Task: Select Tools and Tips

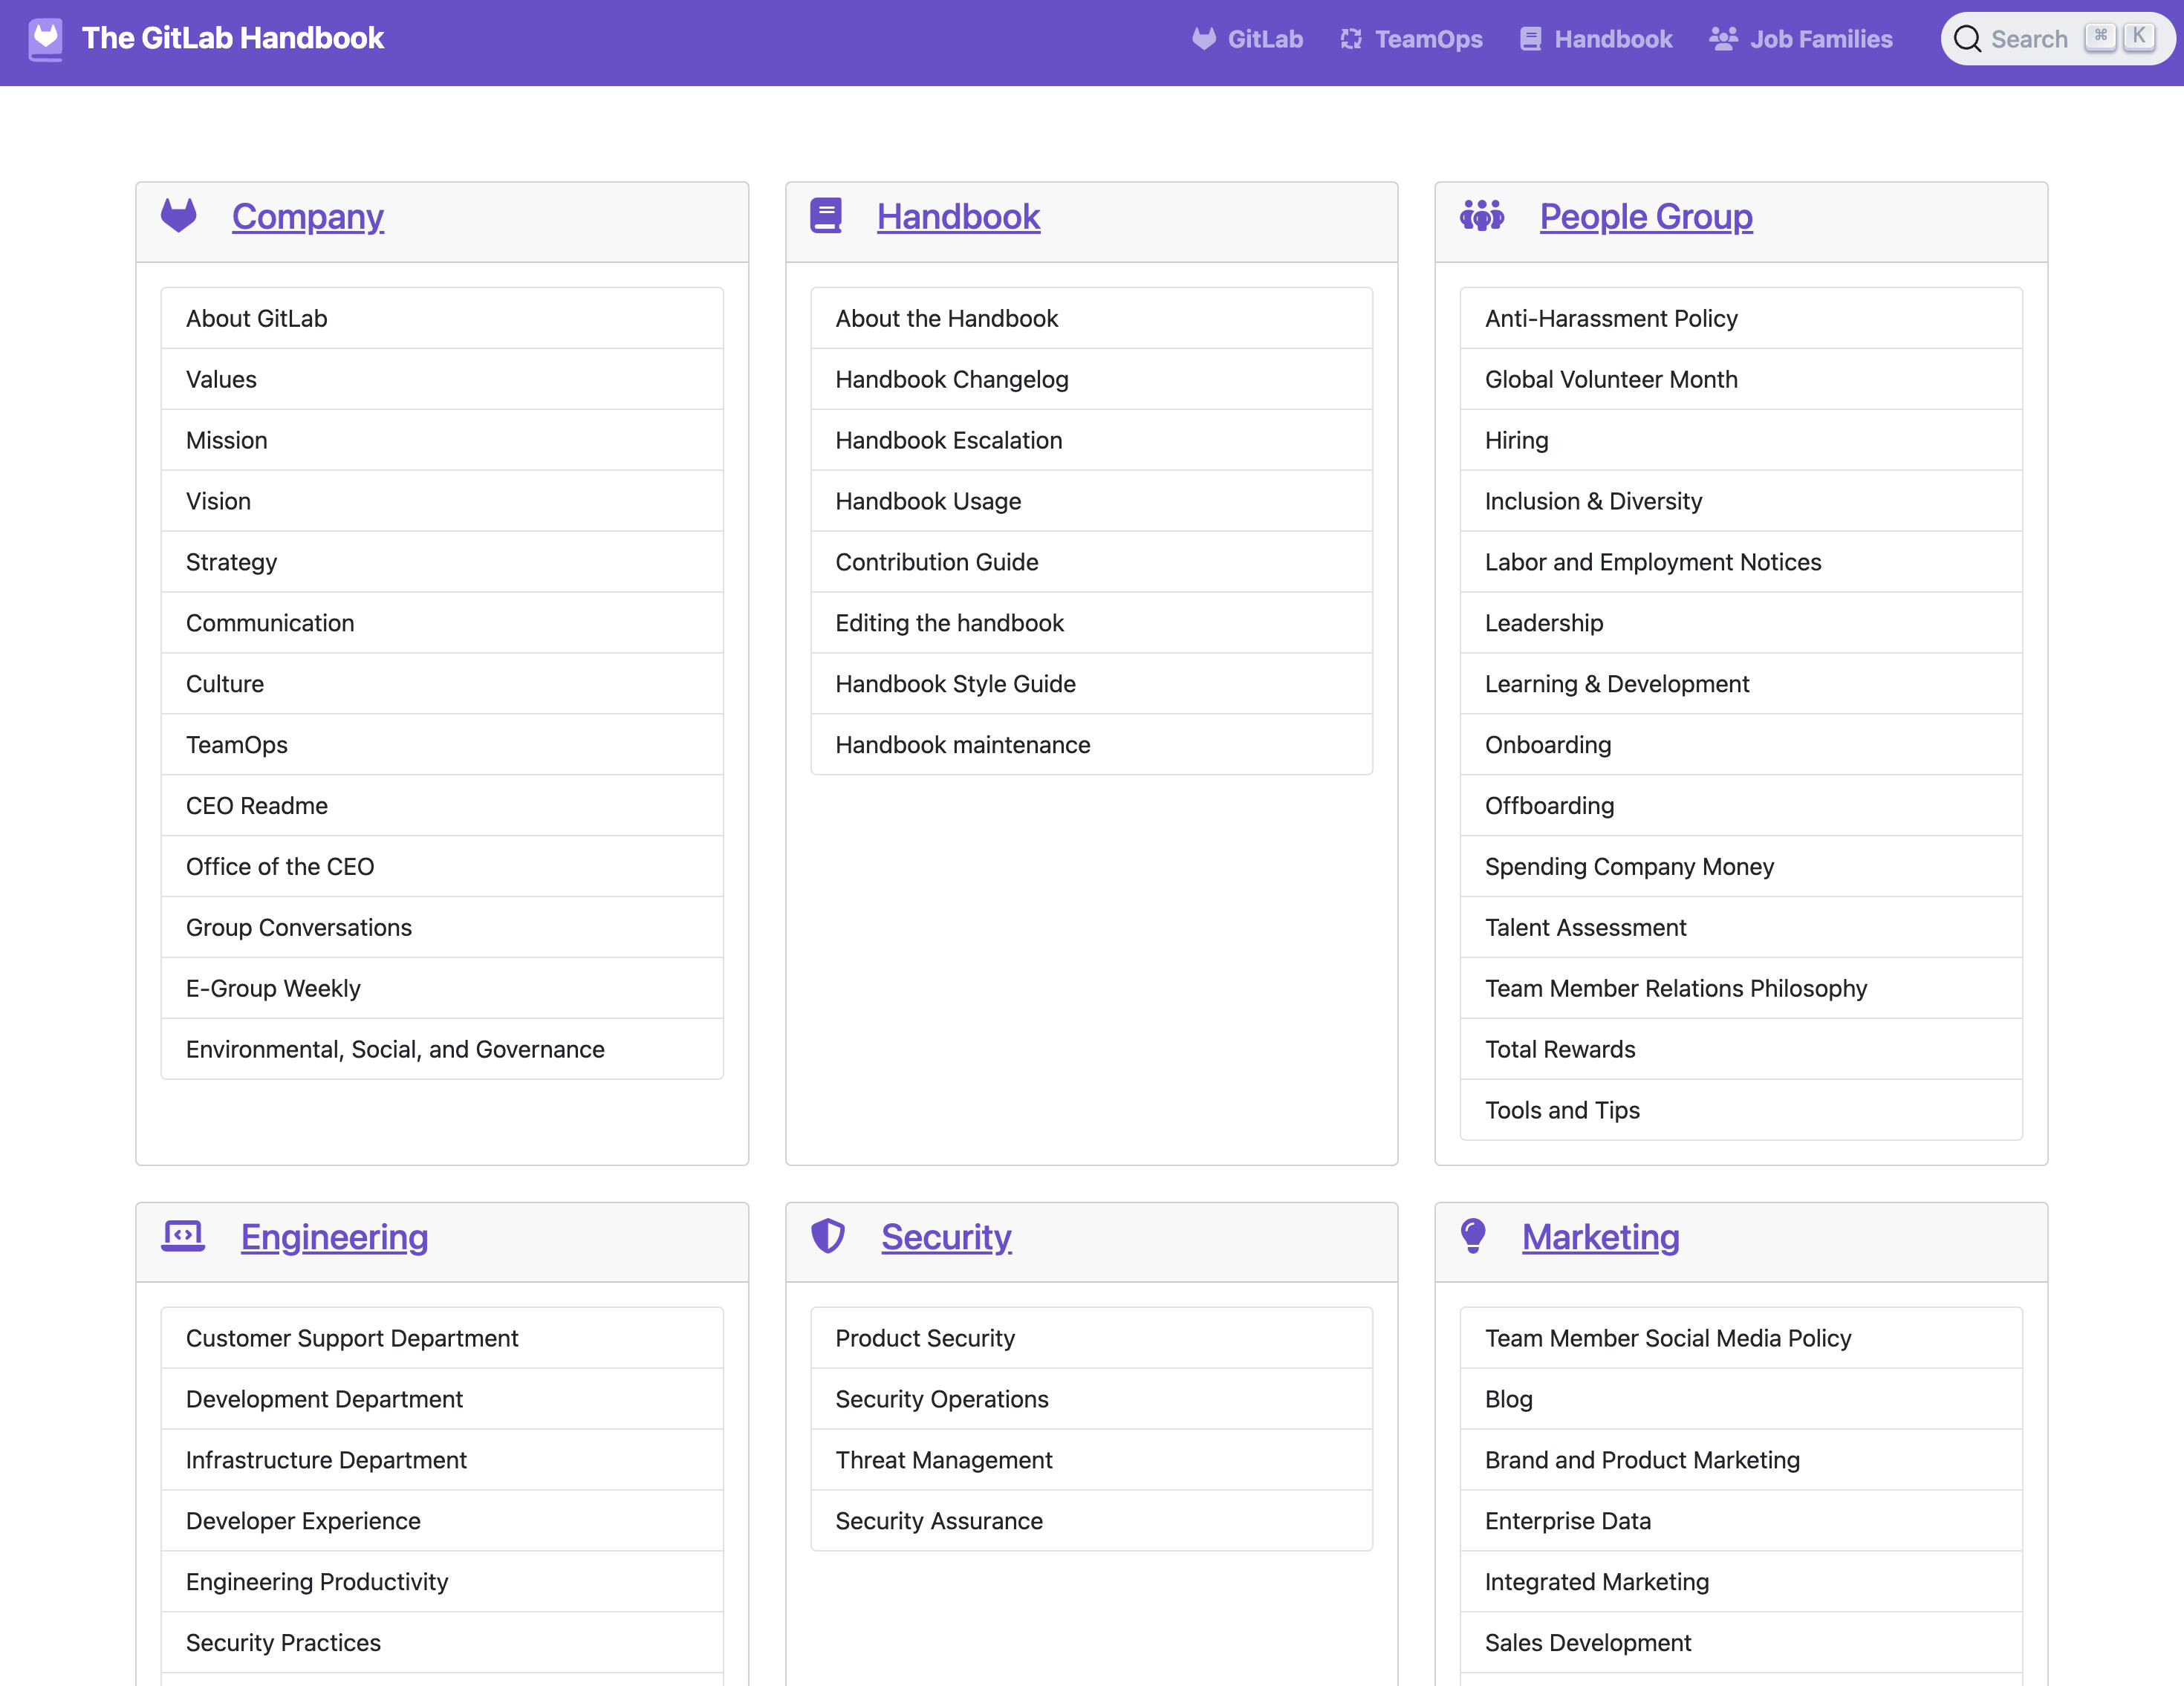Action: pos(1741,1110)
